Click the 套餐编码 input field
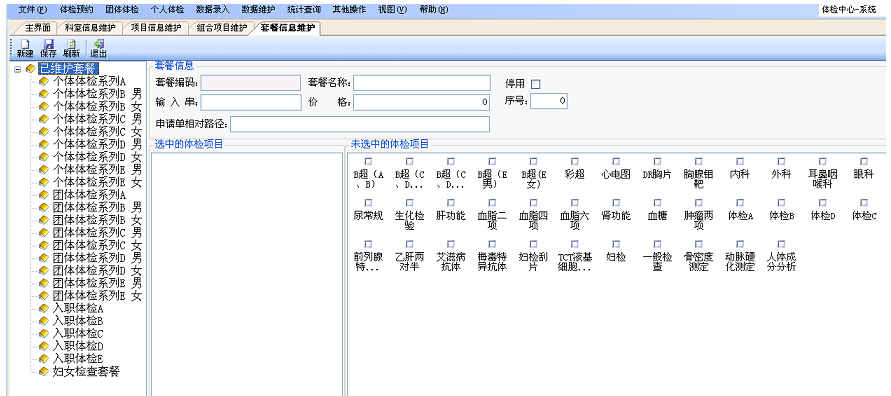 pyautogui.click(x=251, y=83)
